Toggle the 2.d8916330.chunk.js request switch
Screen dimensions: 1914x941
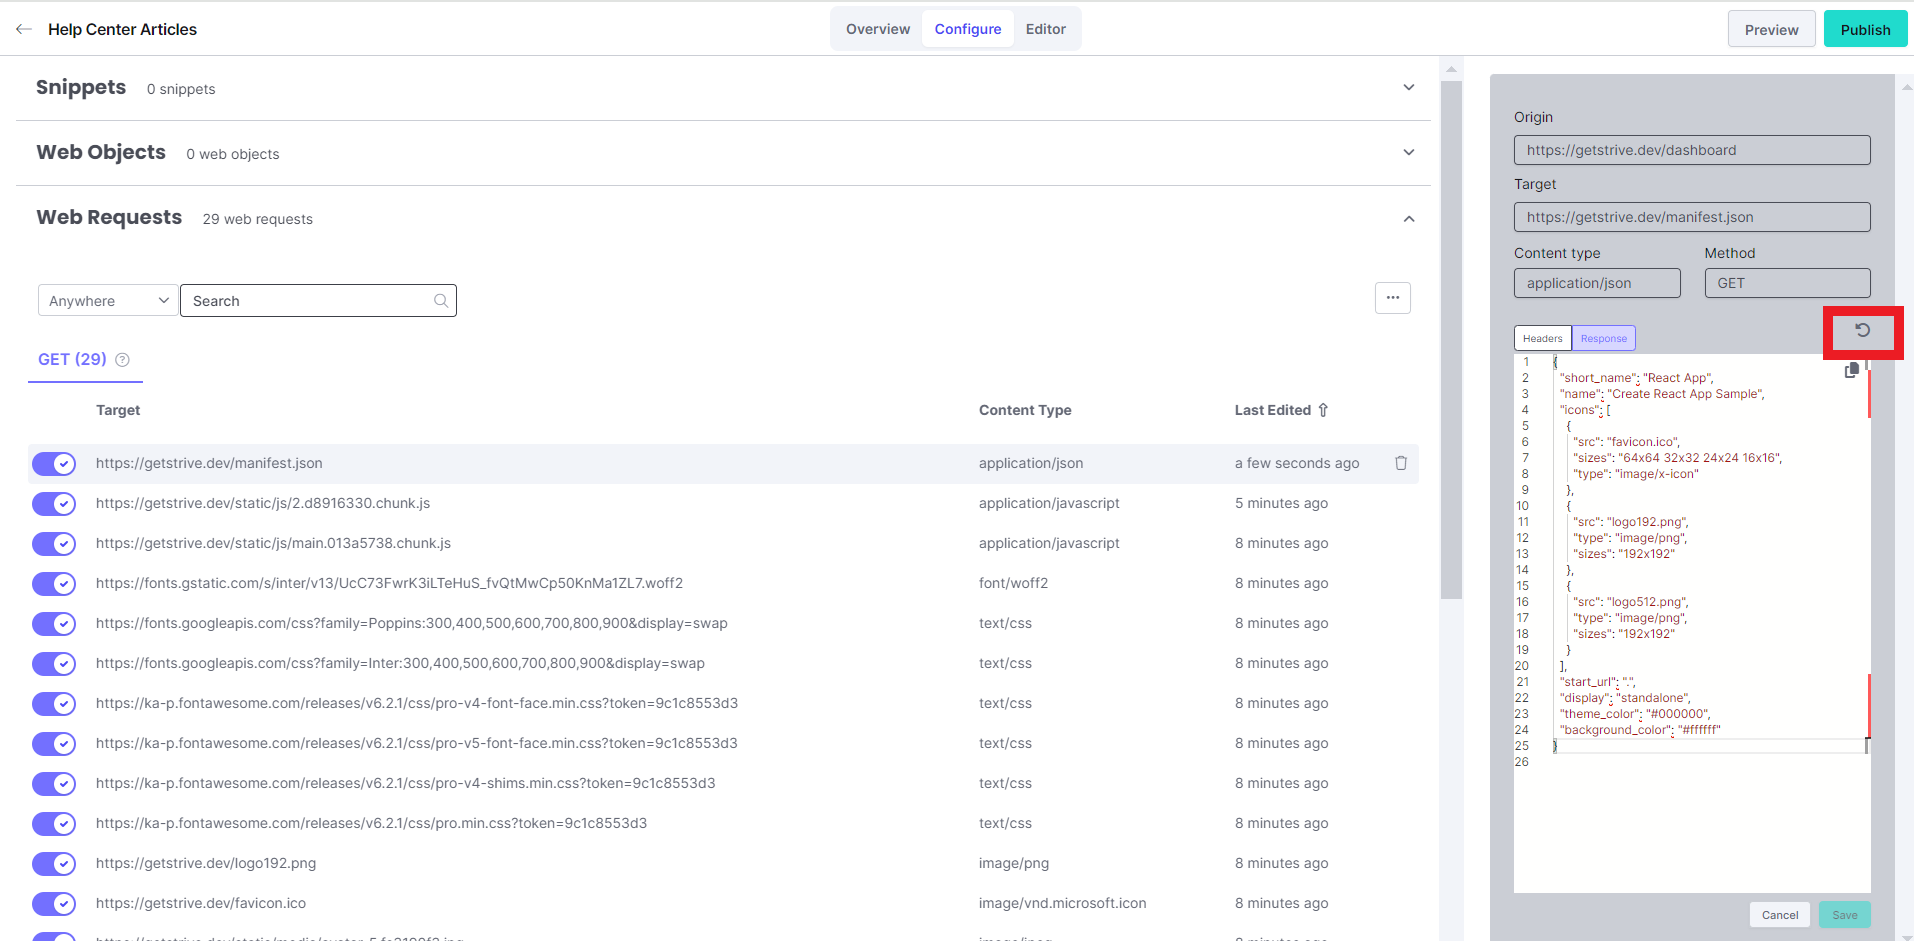click(x=54, y=504)
